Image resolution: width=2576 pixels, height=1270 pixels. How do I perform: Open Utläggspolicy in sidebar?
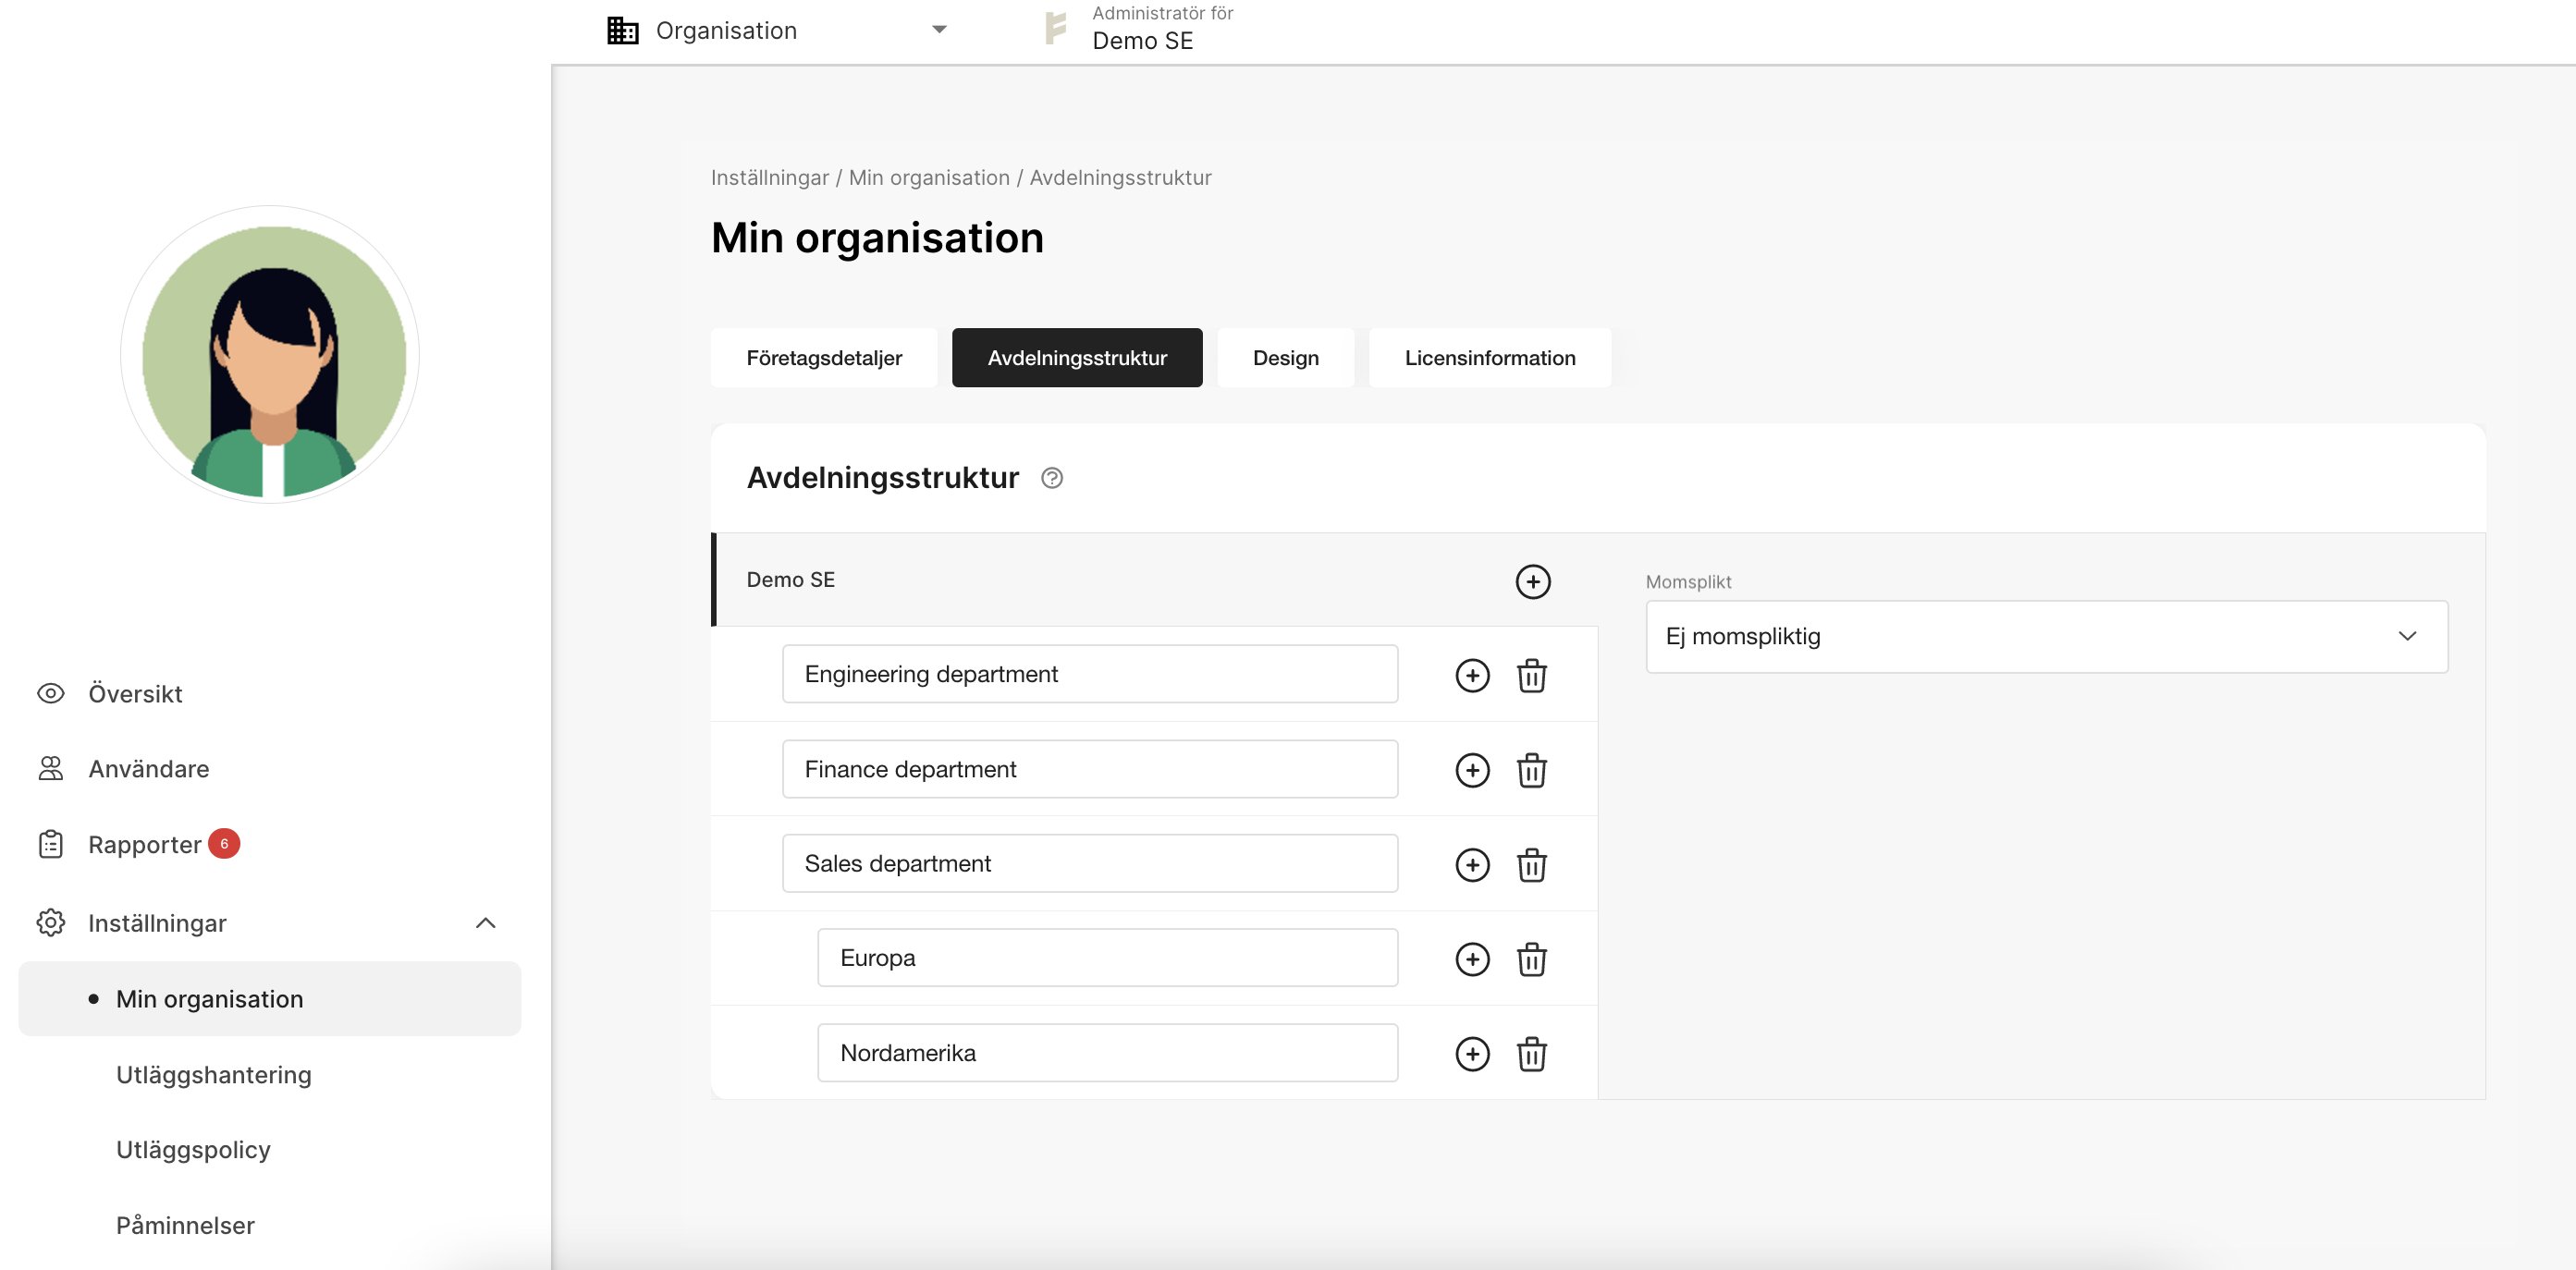click(193, 1149)
